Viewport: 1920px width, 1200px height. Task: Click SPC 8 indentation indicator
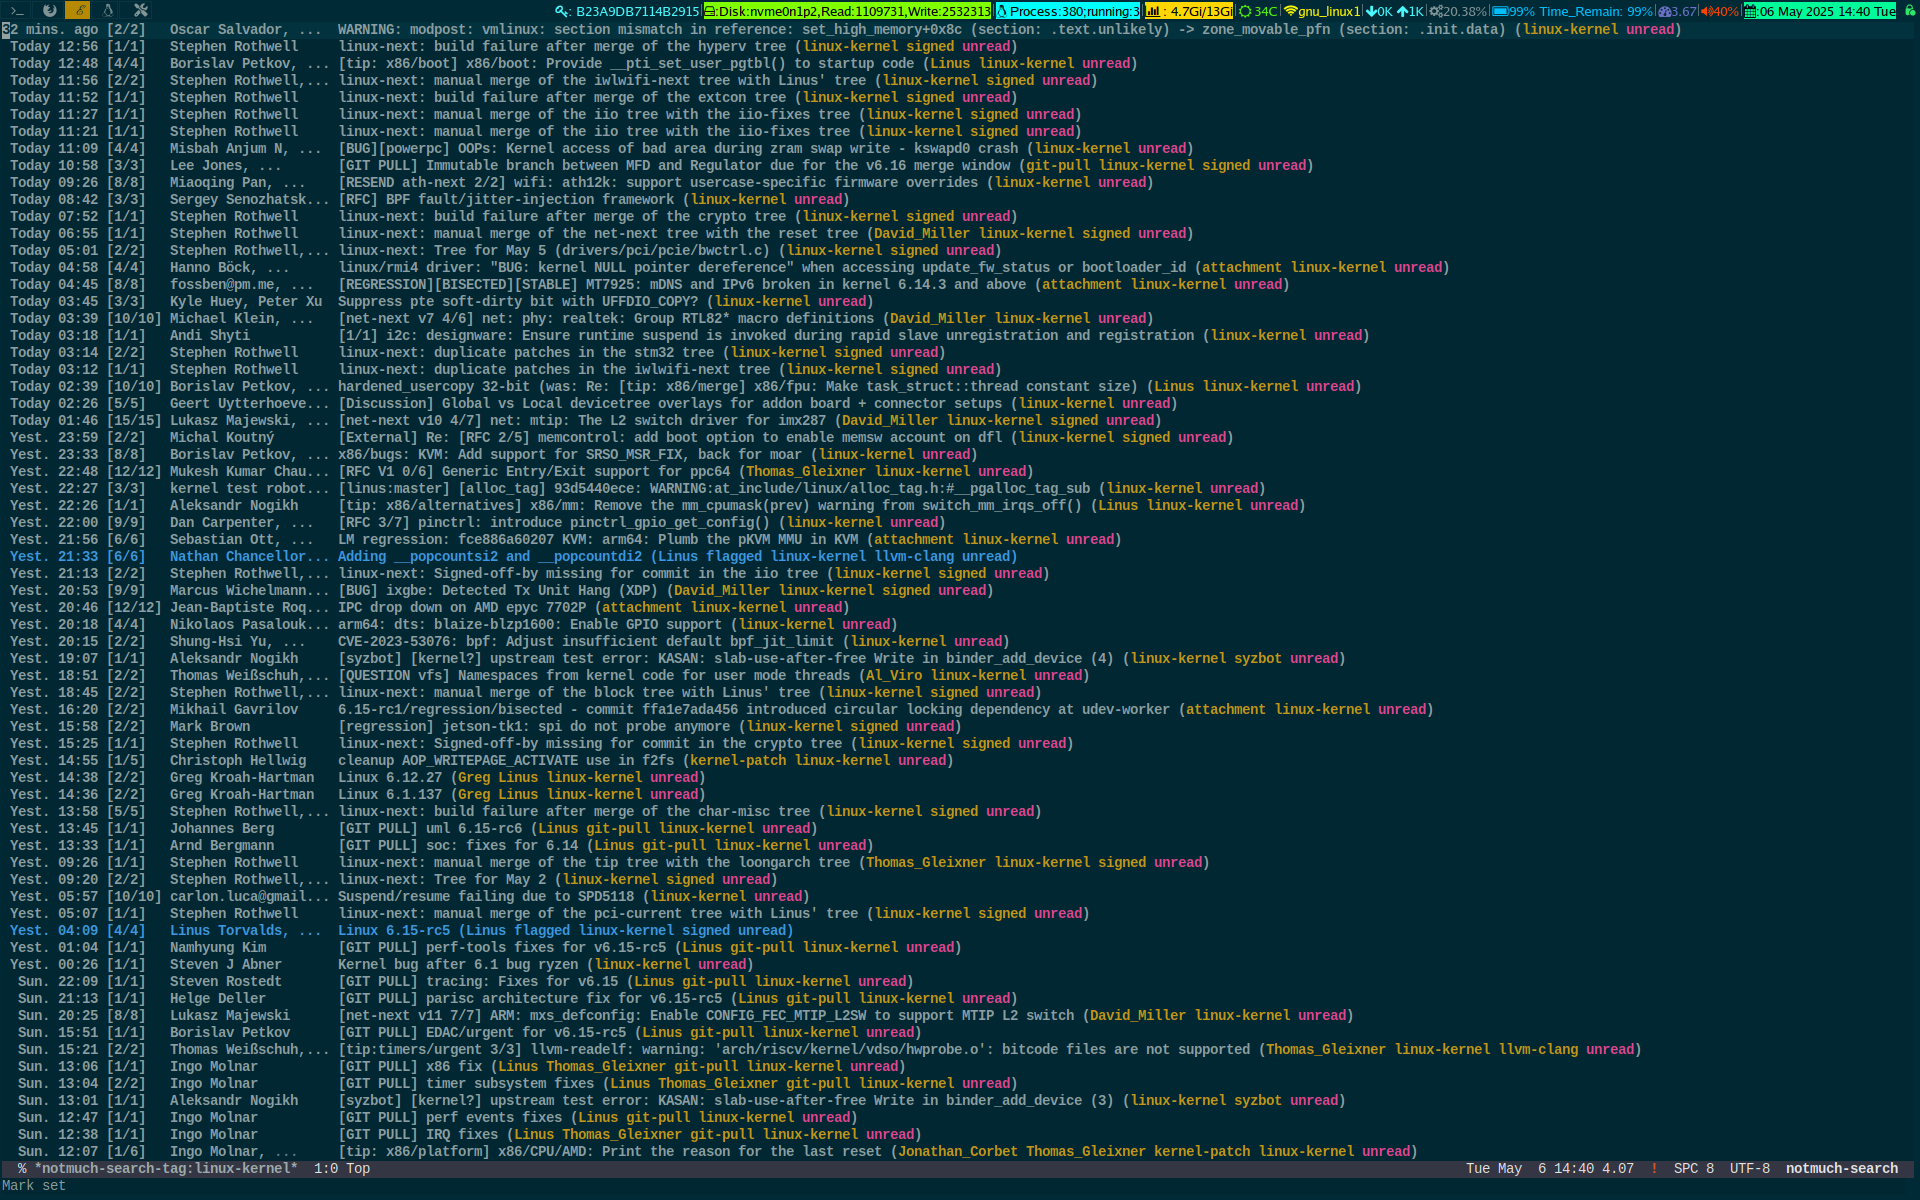point(1694,1168)
